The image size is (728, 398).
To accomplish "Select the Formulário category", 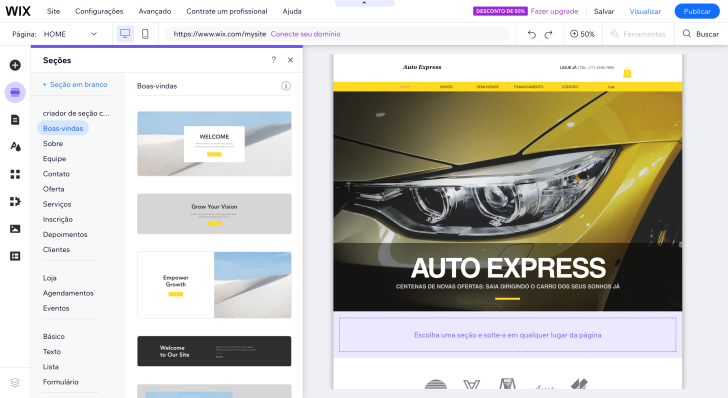I will (x=60, y=382).
